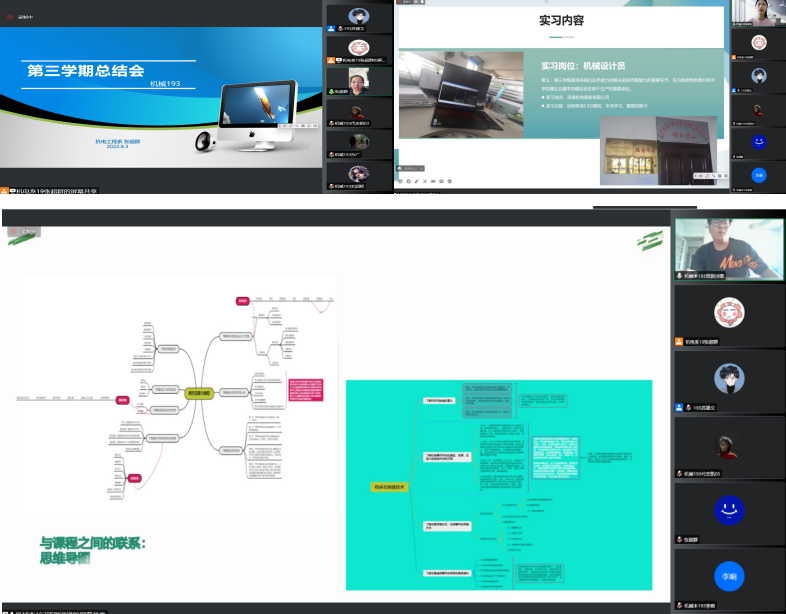The image size is (786, 614).
Task: Click the microphone icon beside the black T-shirt presenter's name
Action: coord(679,275)
